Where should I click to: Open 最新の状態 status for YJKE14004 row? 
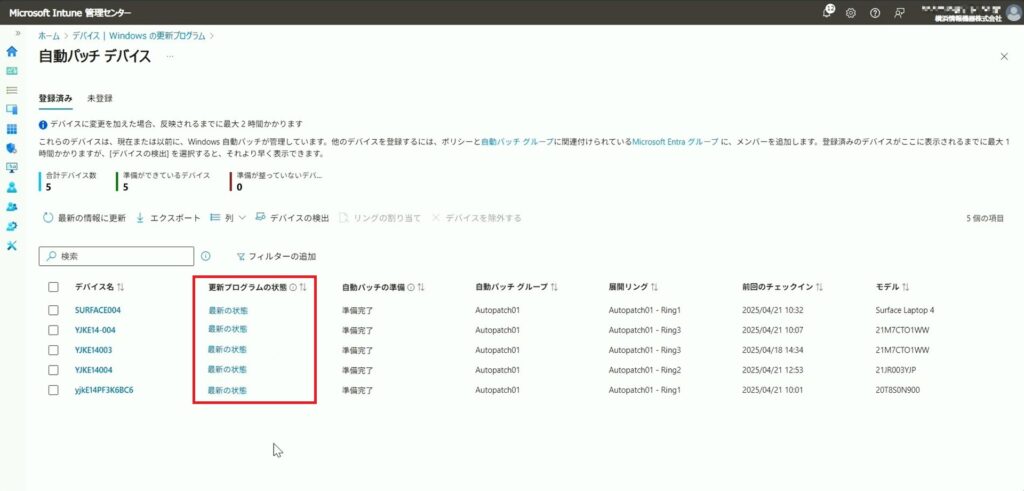[227, 370]
